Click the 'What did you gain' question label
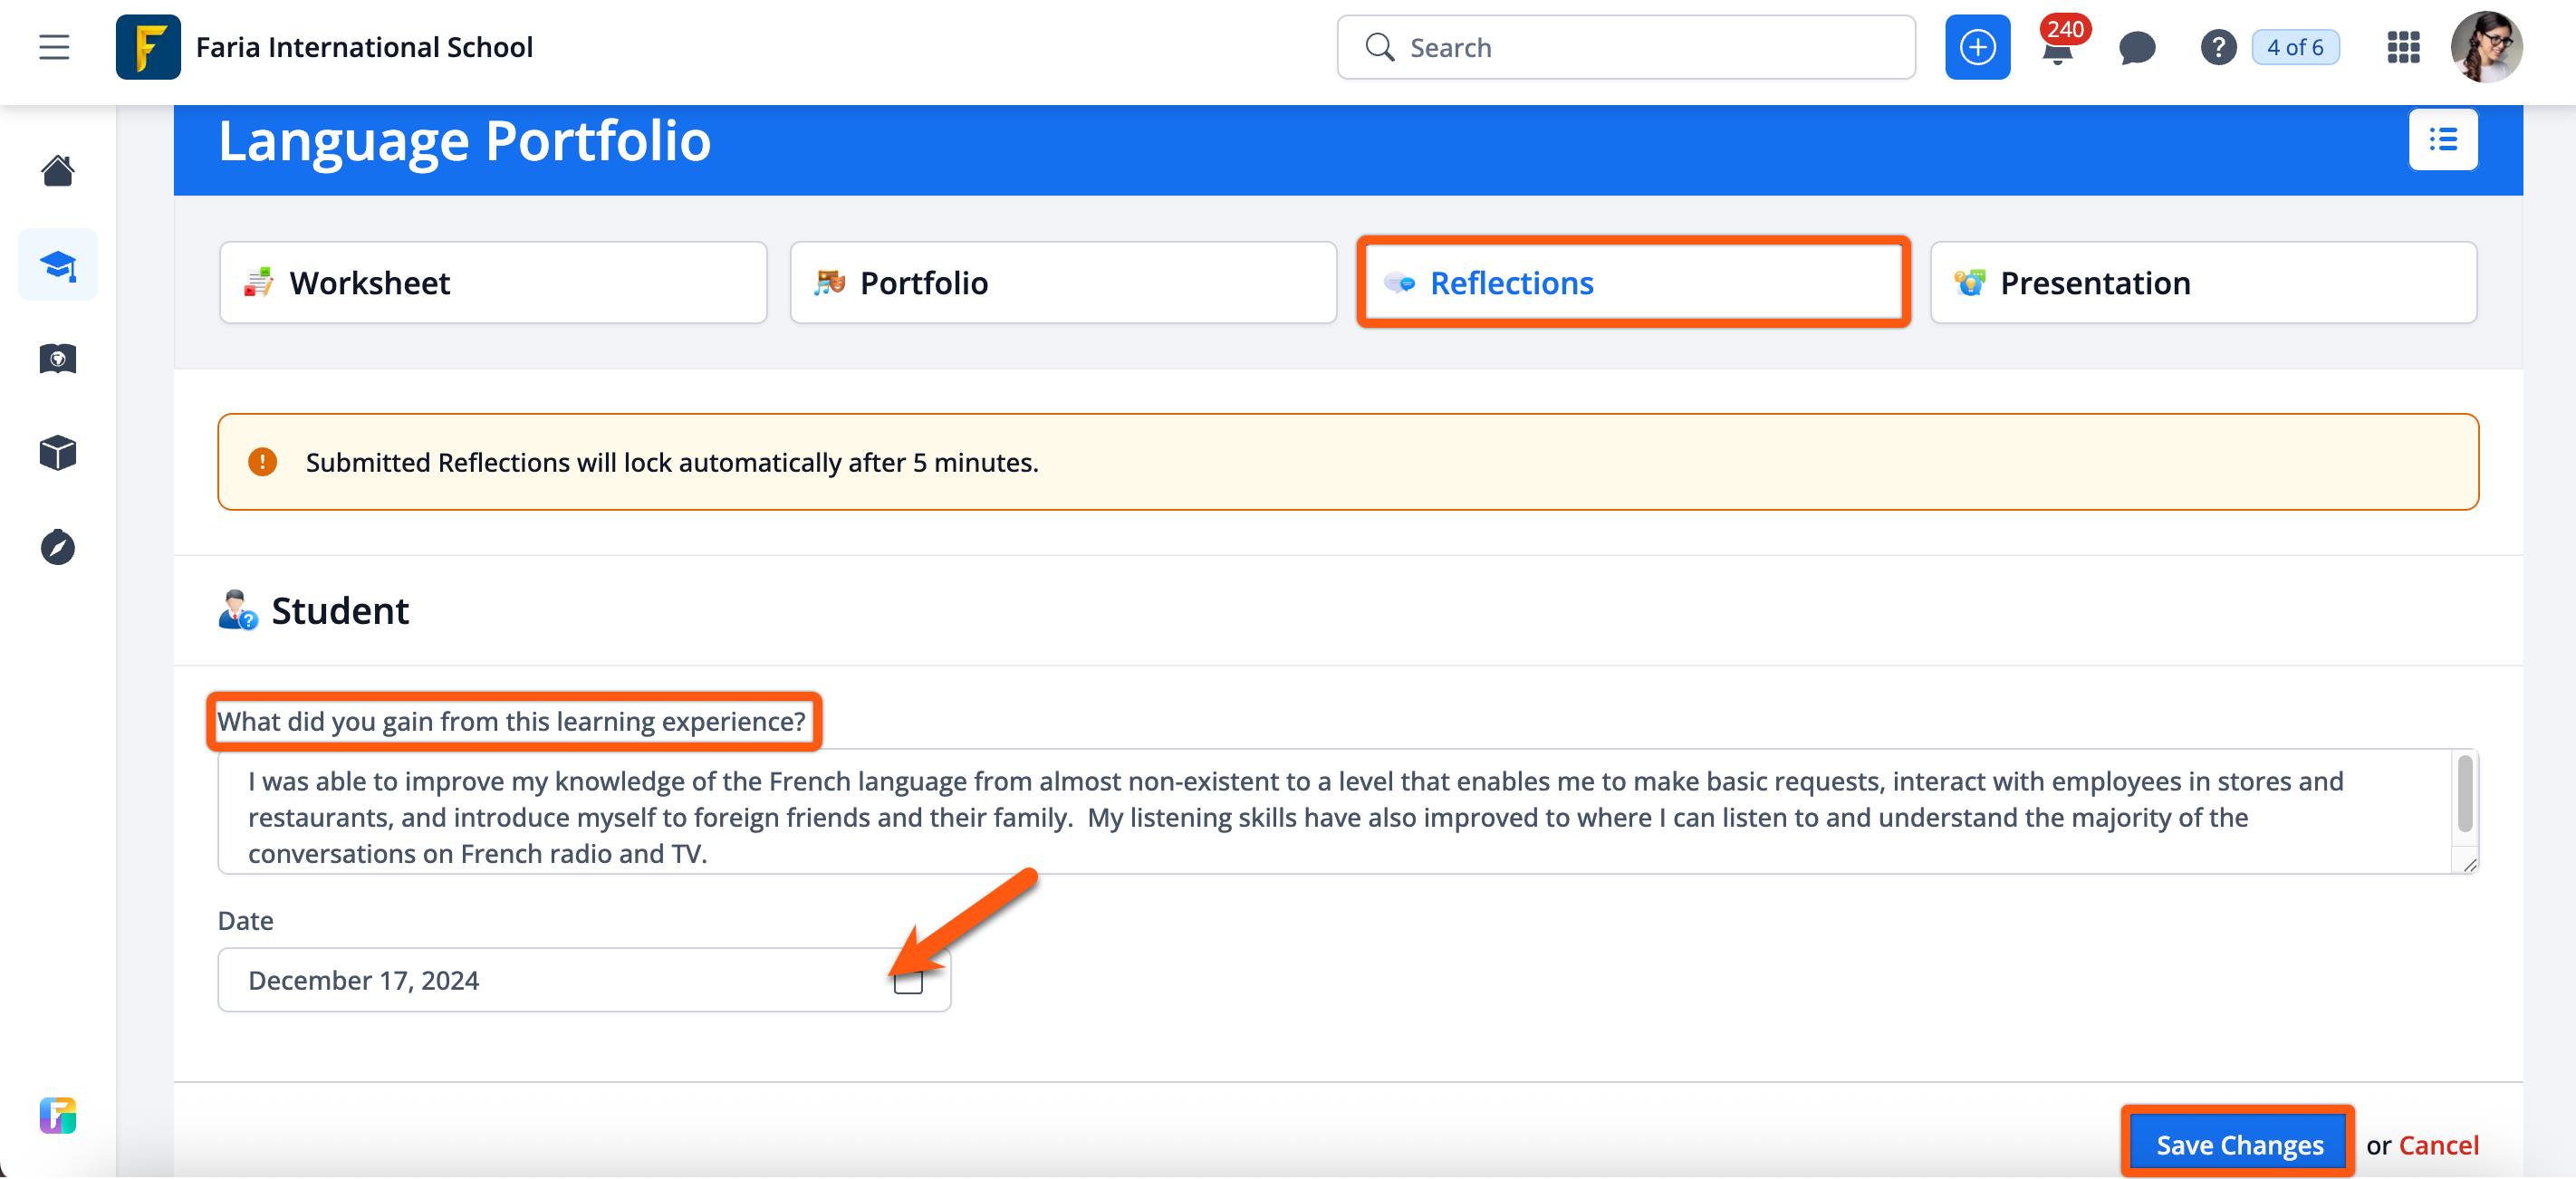Screen dimensions: 2576x1179 tap(511, 721)
